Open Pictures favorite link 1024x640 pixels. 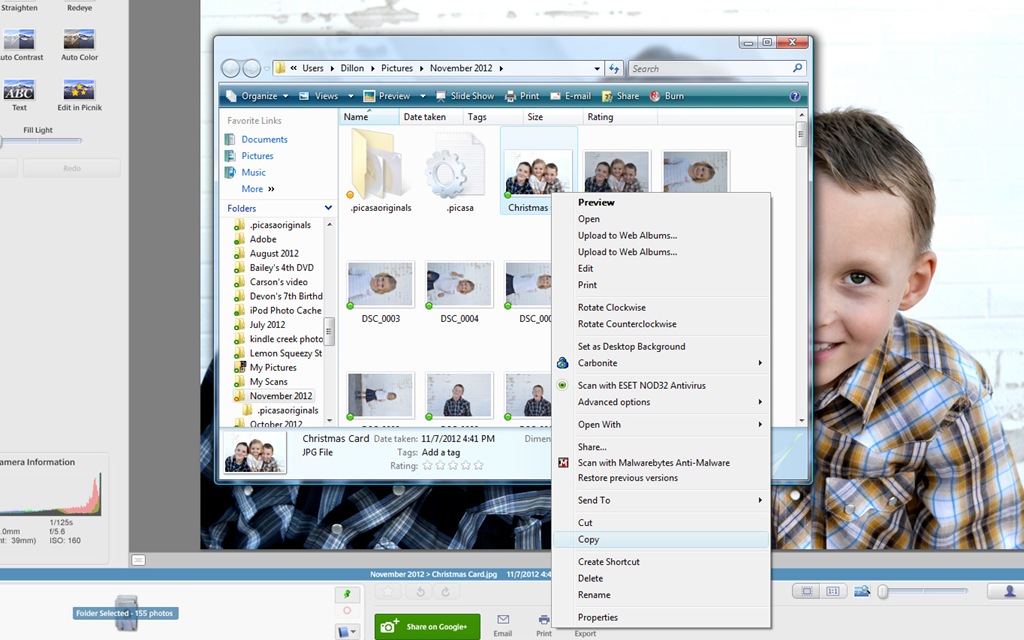[257, 156]
